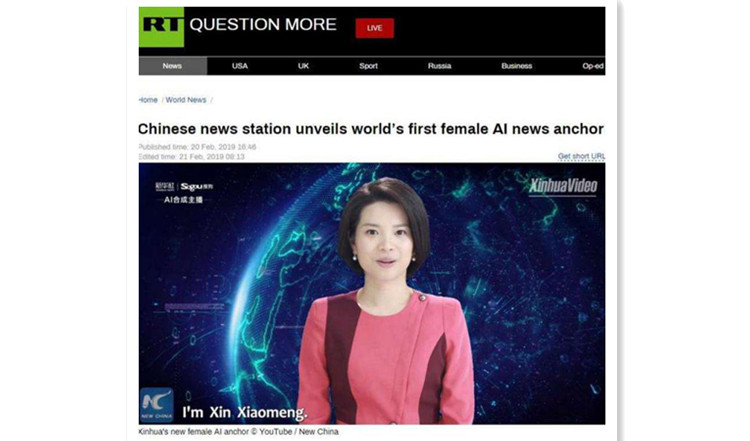750x441 pixels.
Task: Navigate to the Business section
Action: coord(517,66)
